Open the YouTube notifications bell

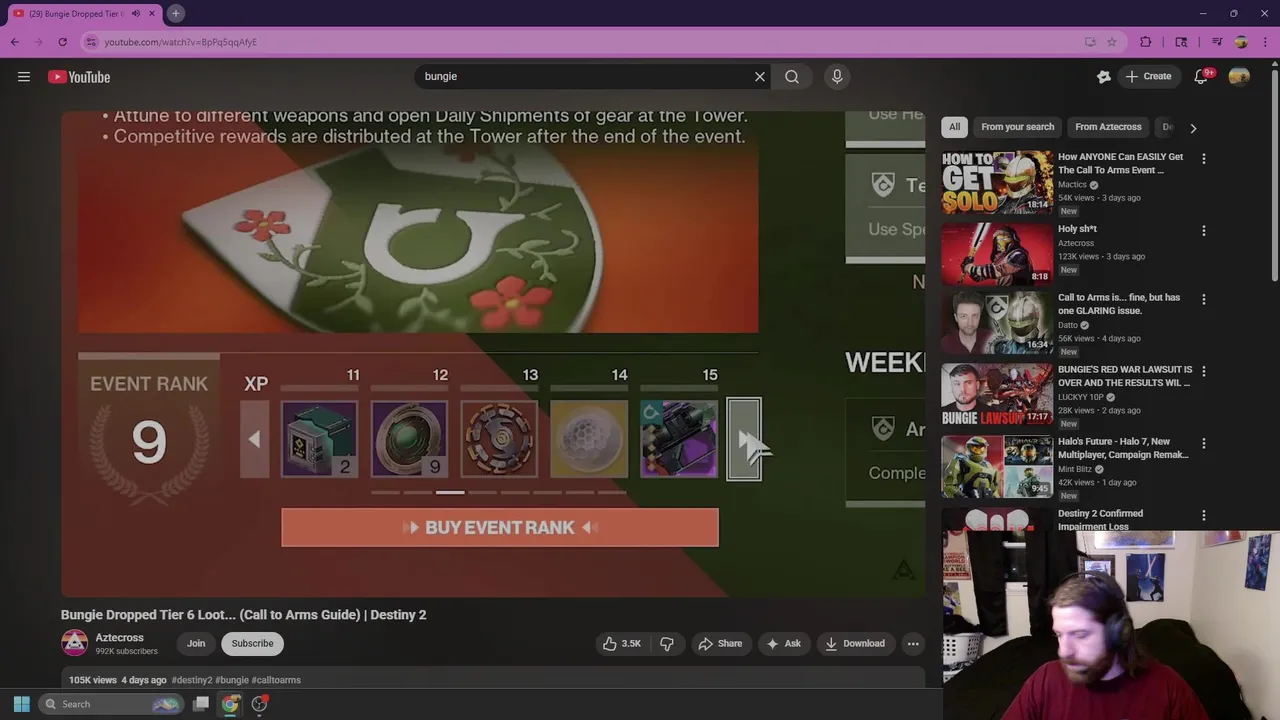(x=1202, y=77)
